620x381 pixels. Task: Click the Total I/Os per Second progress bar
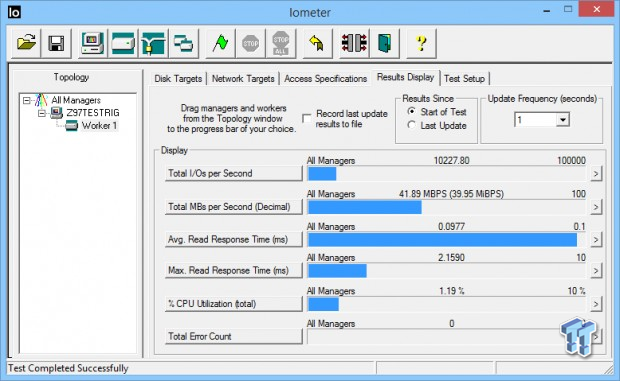[447, 174]
